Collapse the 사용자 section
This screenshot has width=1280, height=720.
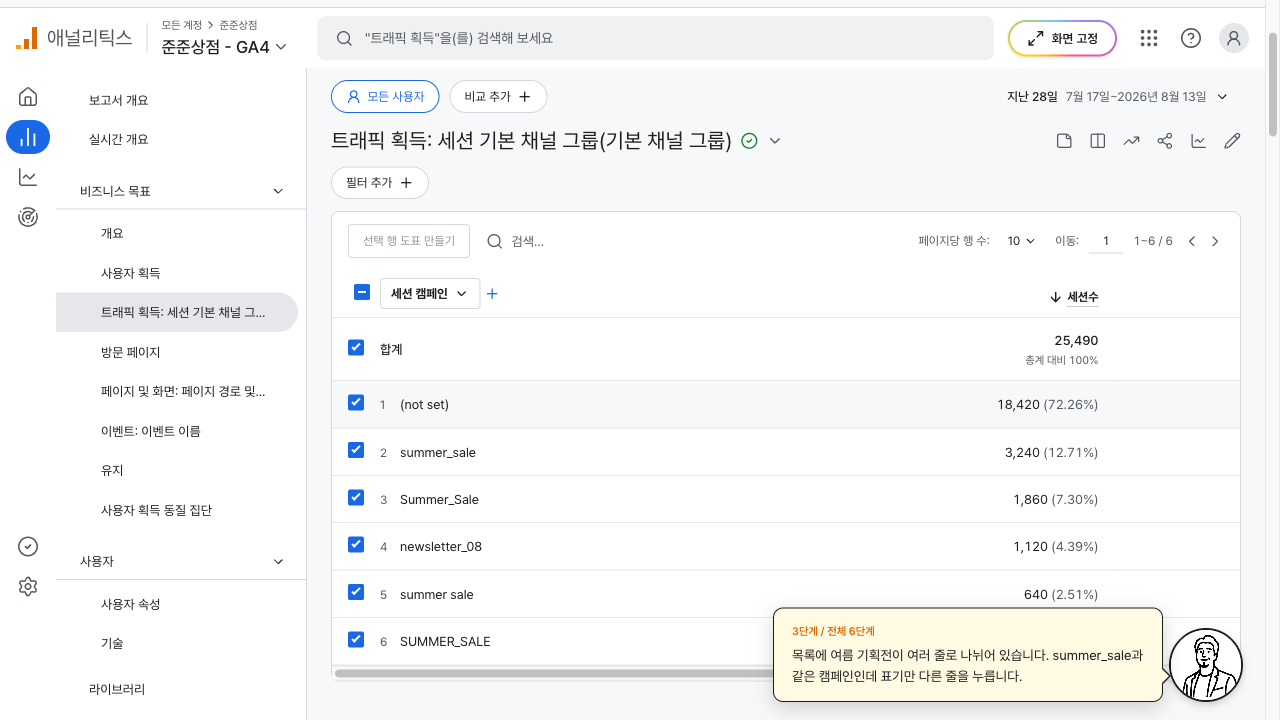[278, 562]
